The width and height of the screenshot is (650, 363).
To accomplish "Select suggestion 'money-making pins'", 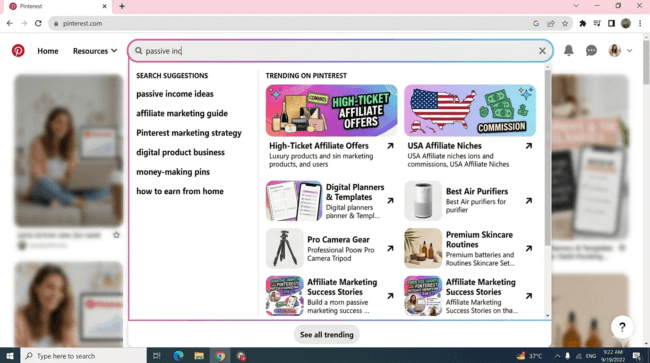I will [173, 172].
